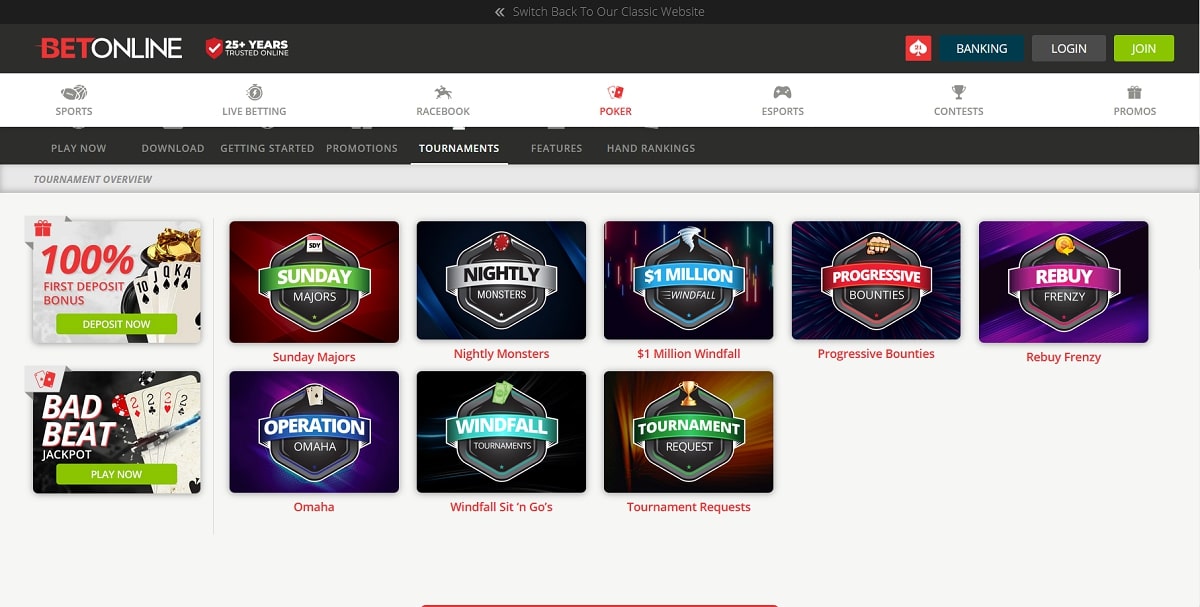The image size is (1200, 607).
Task: Open the Hand Rankings tab
Action: pos(651,148)
